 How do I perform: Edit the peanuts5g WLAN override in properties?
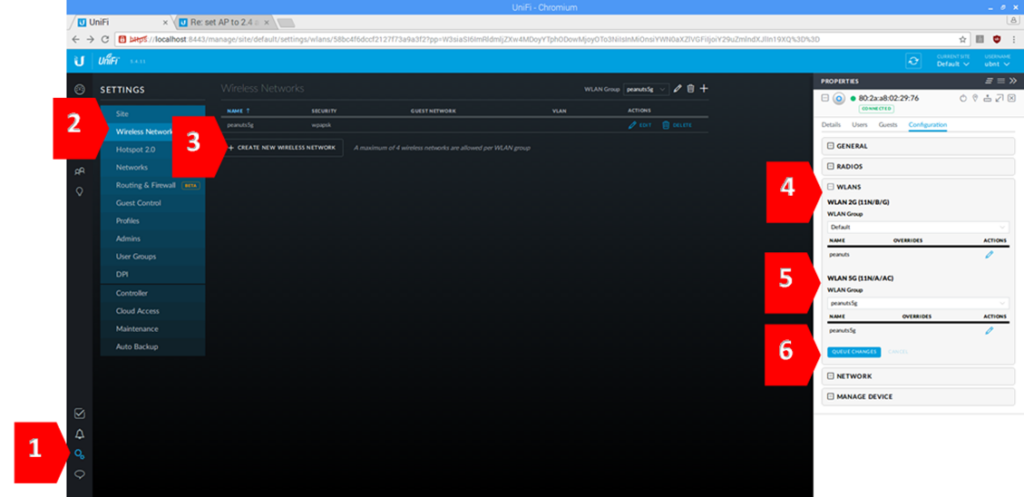click(989, 331)
